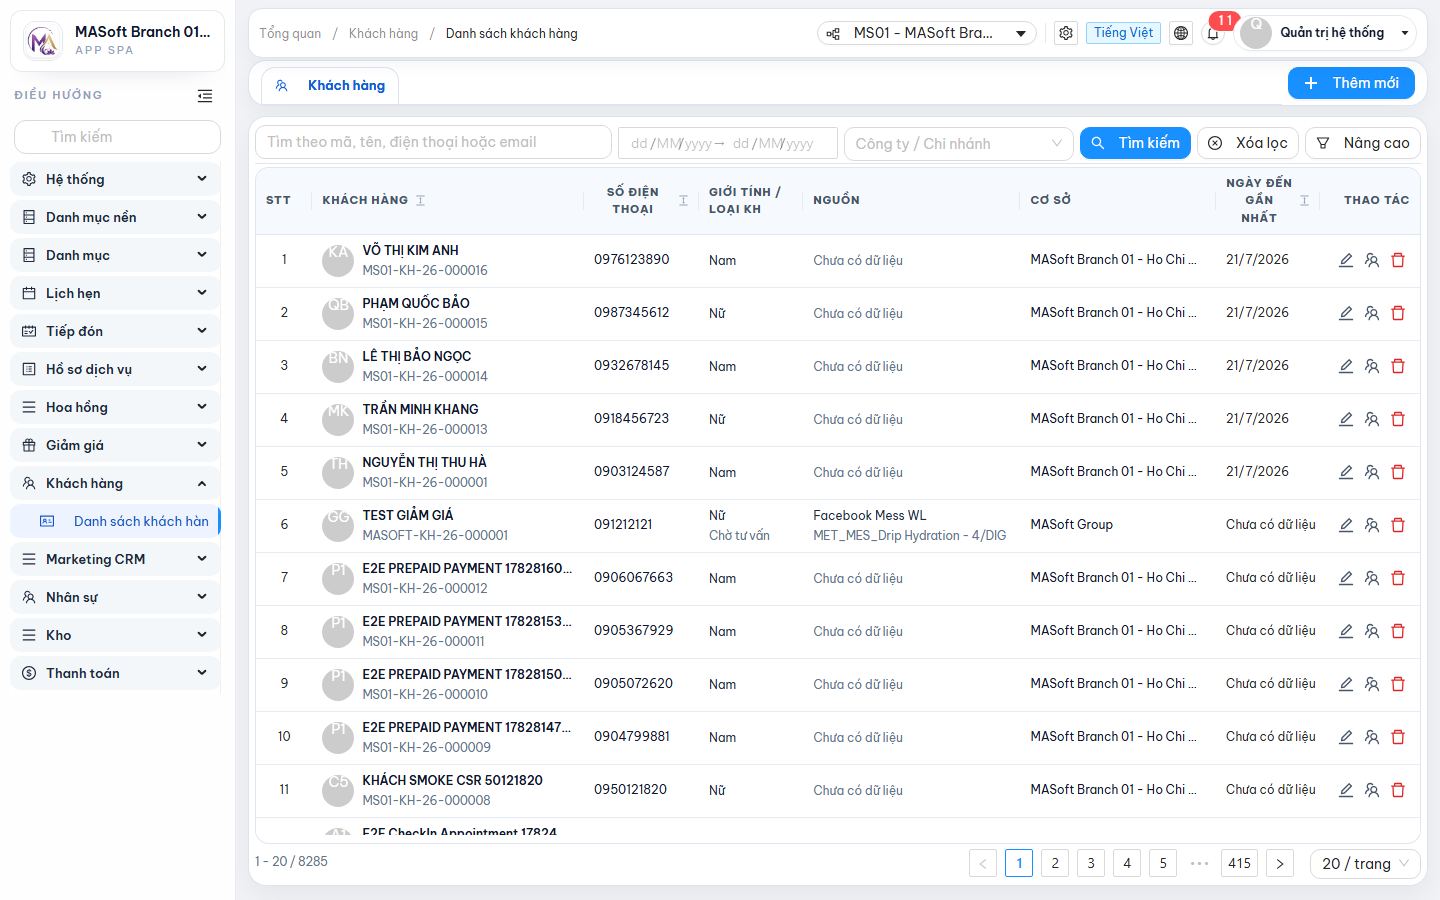Click next page arrow
This screenshot has width=1440, height=900.
pos(1280,863)
